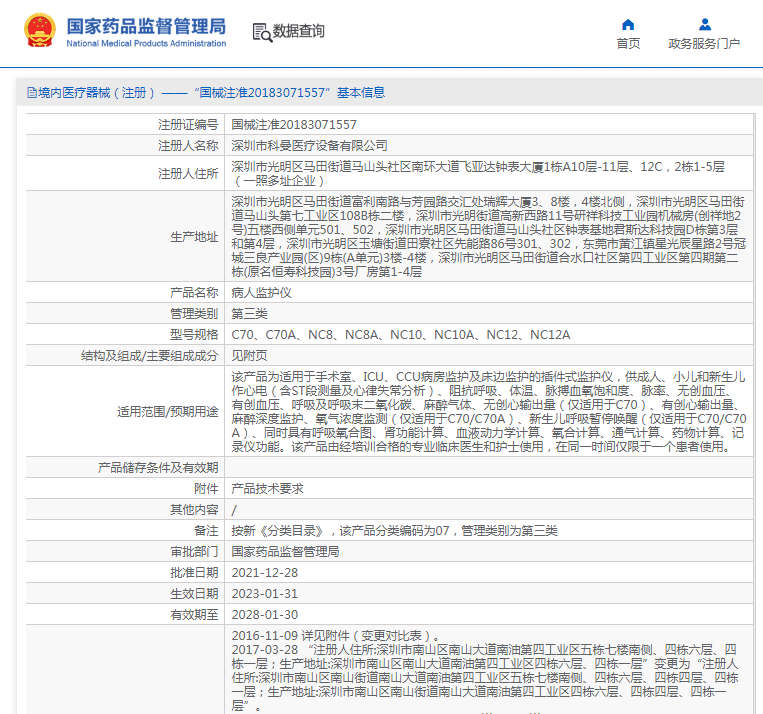The image size is (763, 714).
Task: Open the 政务服务门户 link
Action: pyautogui.click(x=704, y=44)
